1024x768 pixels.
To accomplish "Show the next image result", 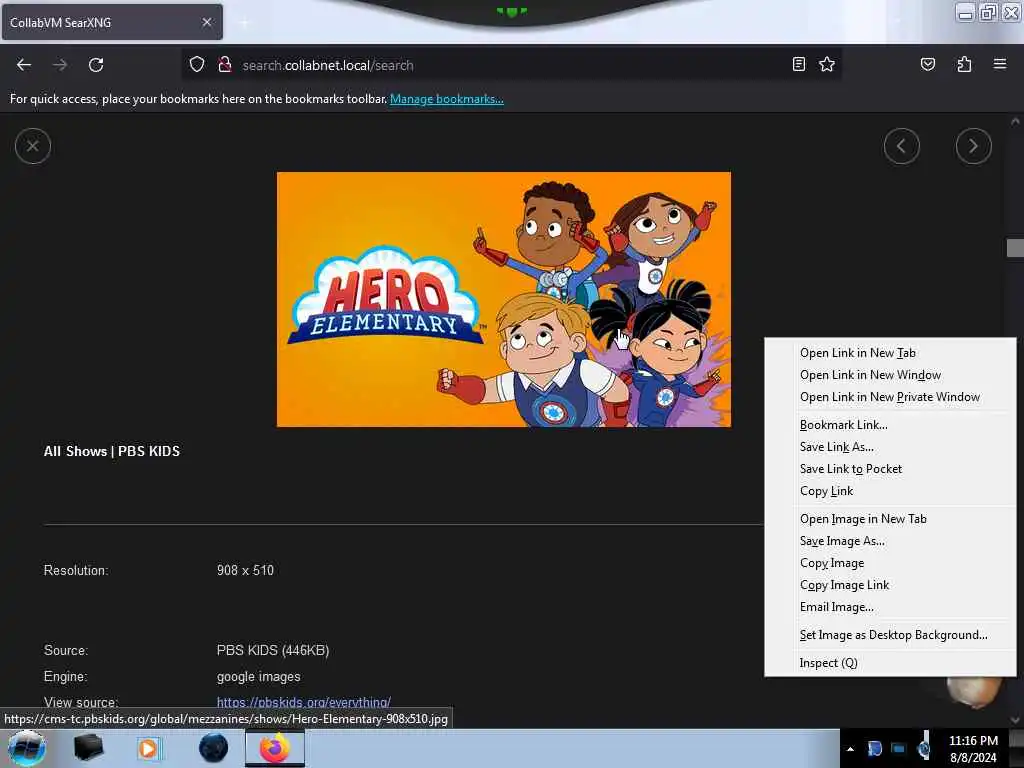I will tap(973, 146).
